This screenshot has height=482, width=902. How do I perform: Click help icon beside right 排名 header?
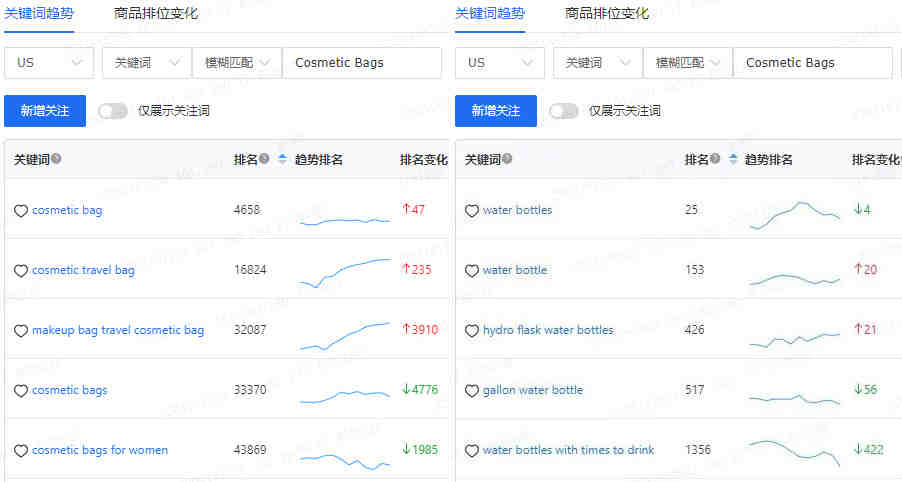click(714, 159)
